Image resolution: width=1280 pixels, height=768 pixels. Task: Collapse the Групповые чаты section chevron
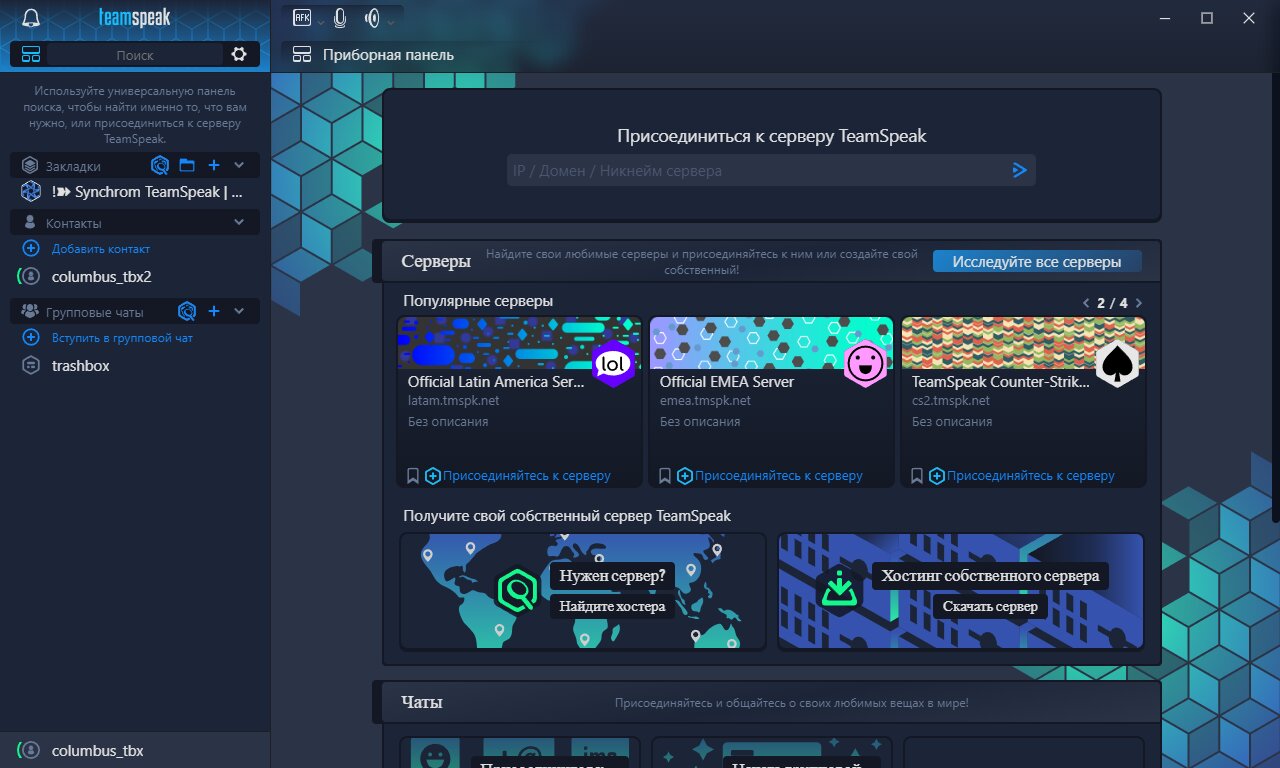click(x=239, y=311)
